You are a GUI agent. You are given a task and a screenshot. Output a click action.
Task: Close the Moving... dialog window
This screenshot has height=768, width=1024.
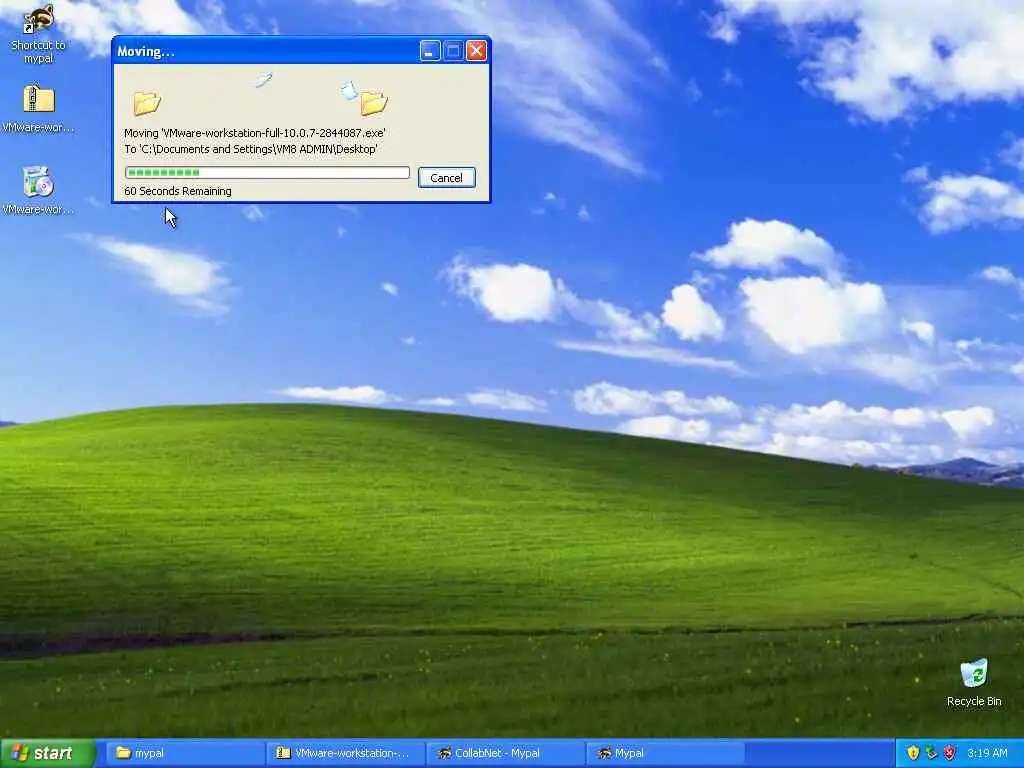[x=477, y=51]
